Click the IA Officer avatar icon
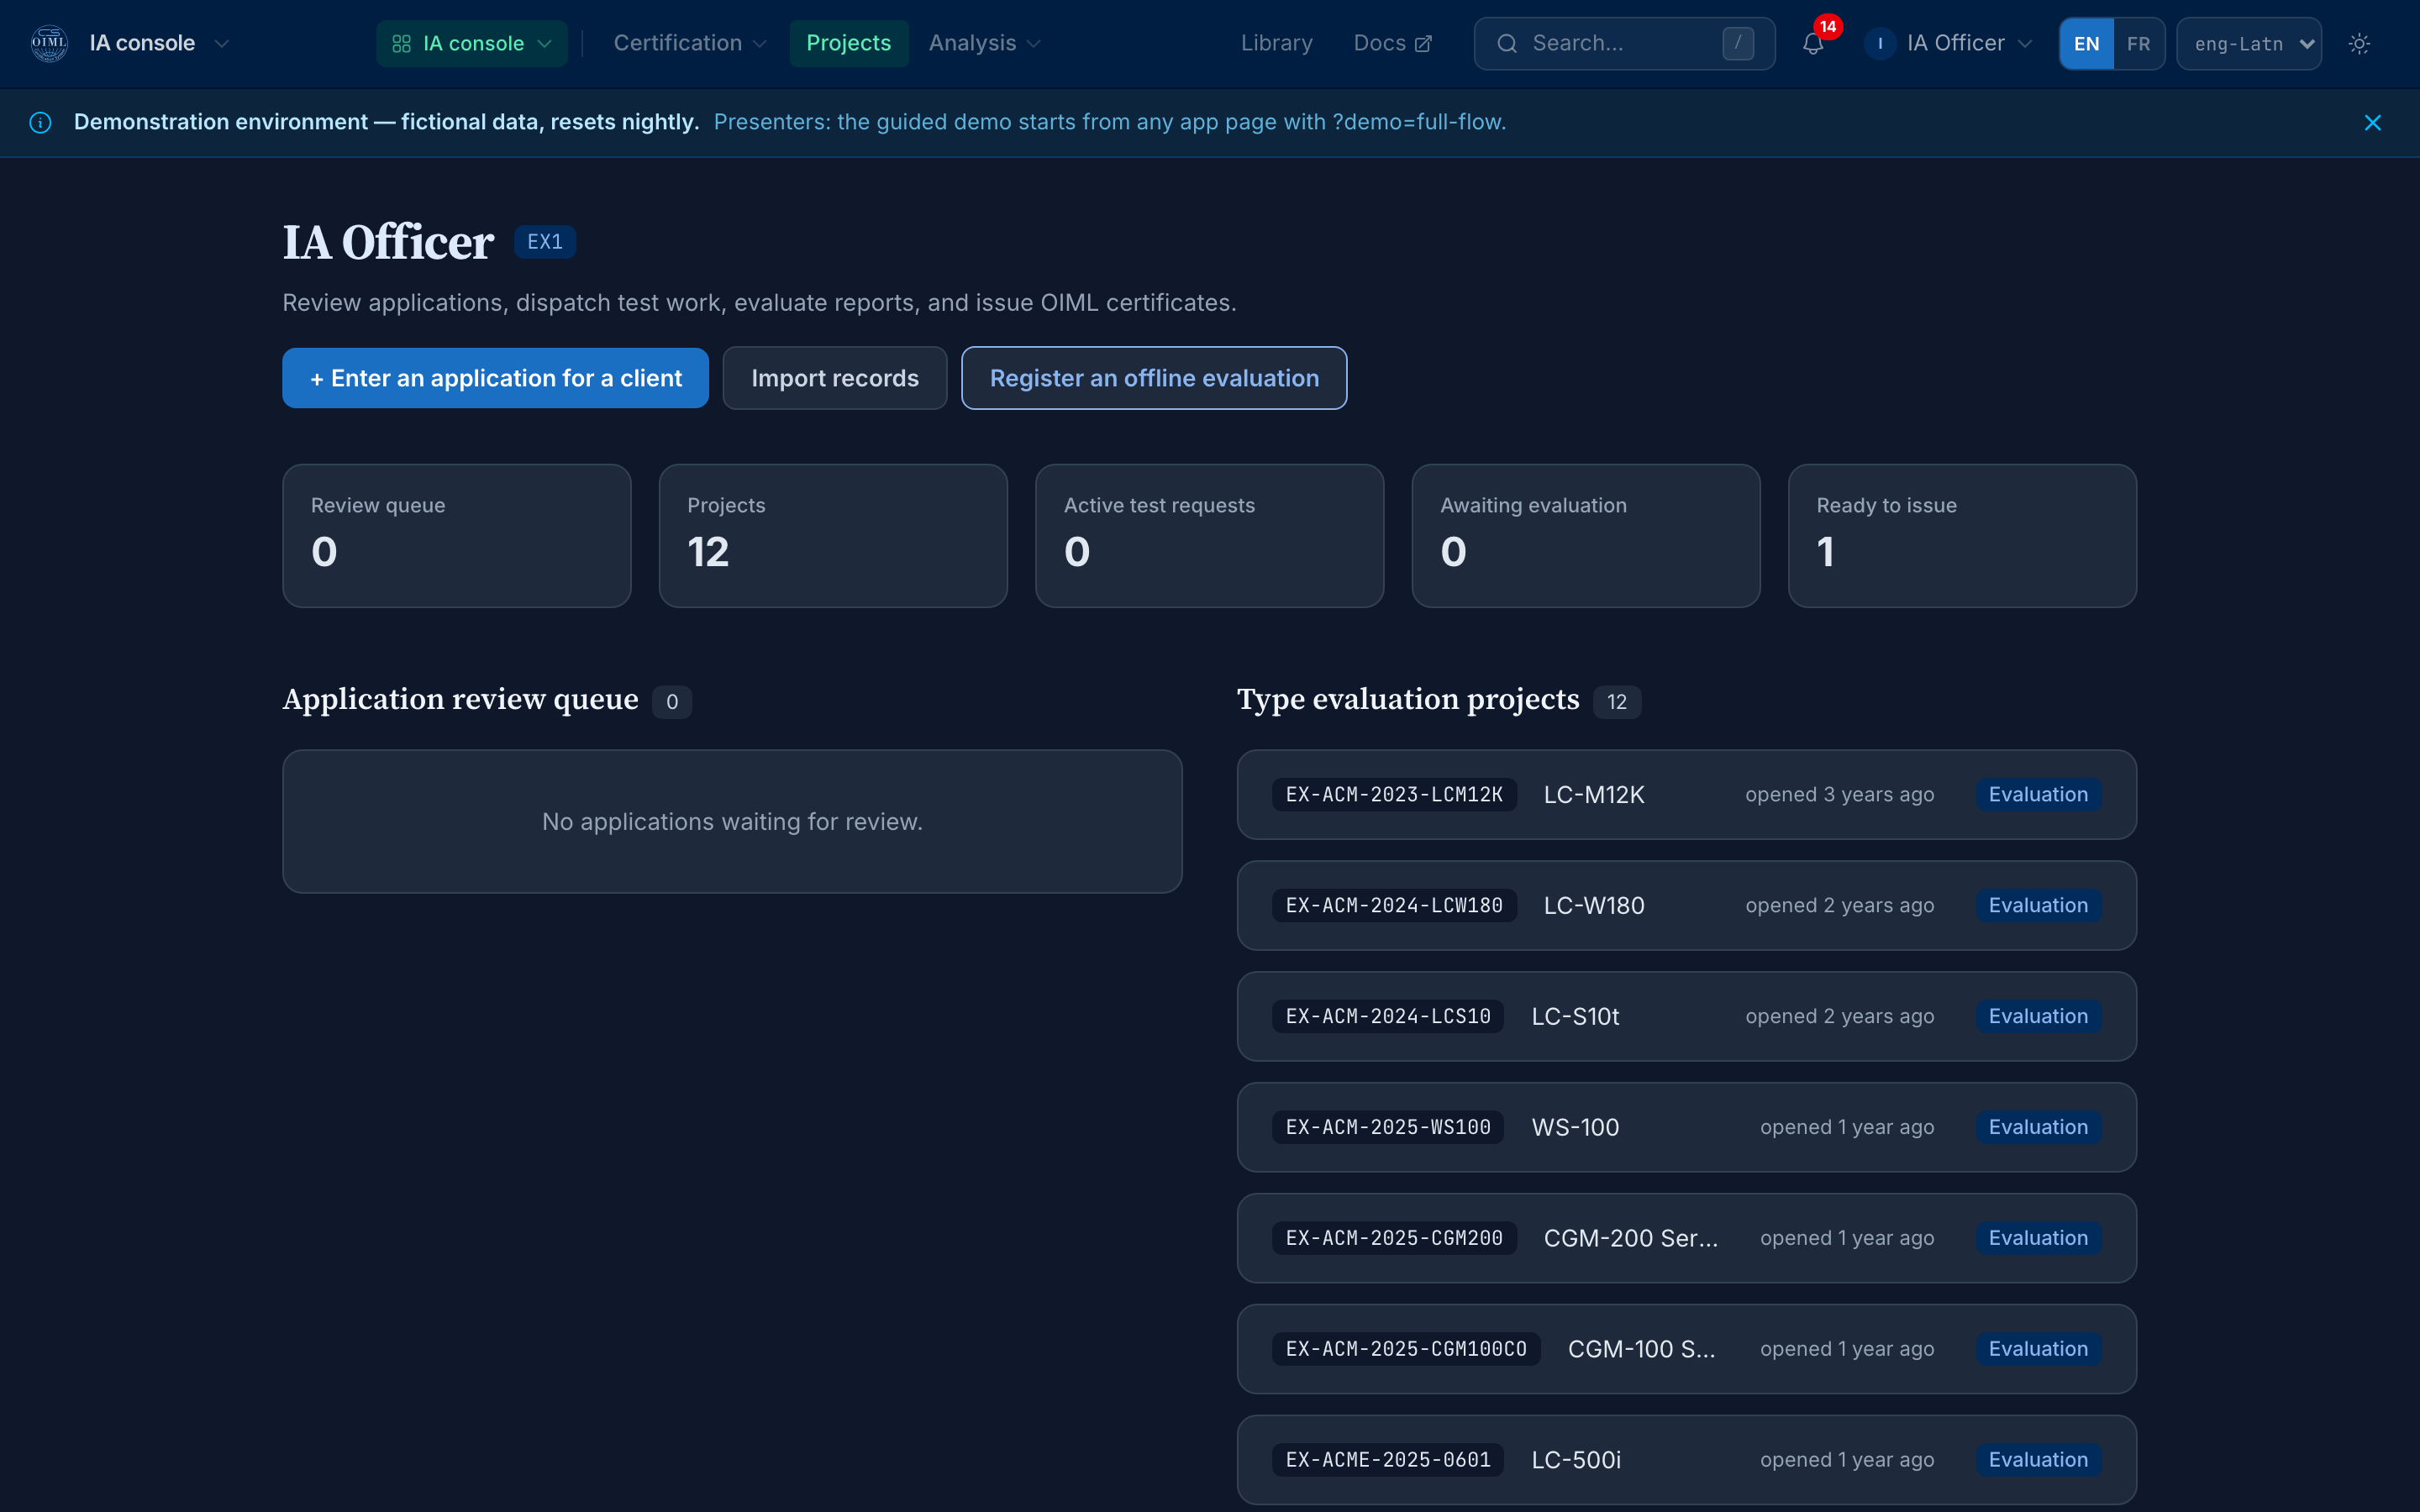This screenshot has height=1512, width=2420. click(1880, 44)
